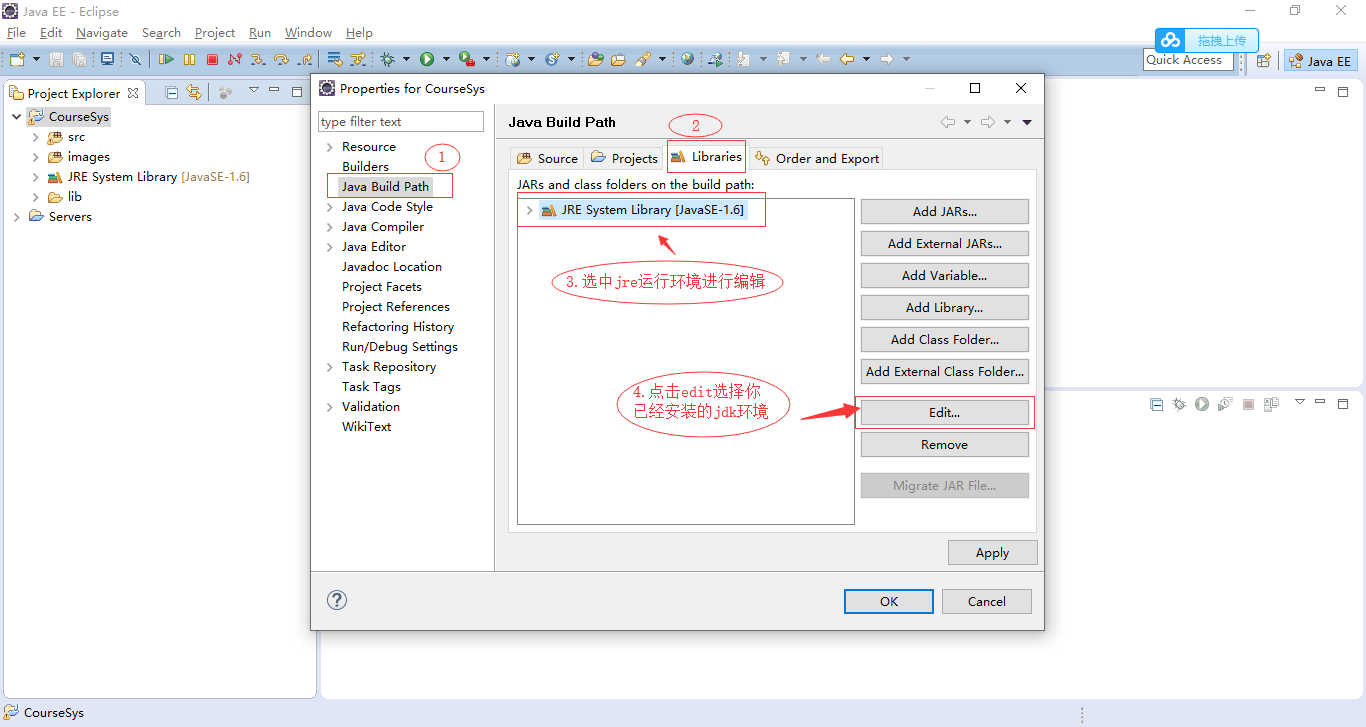This screenshot has height=727, width=1366.
Task: Open the Window menu
Action: click(308, 33)
